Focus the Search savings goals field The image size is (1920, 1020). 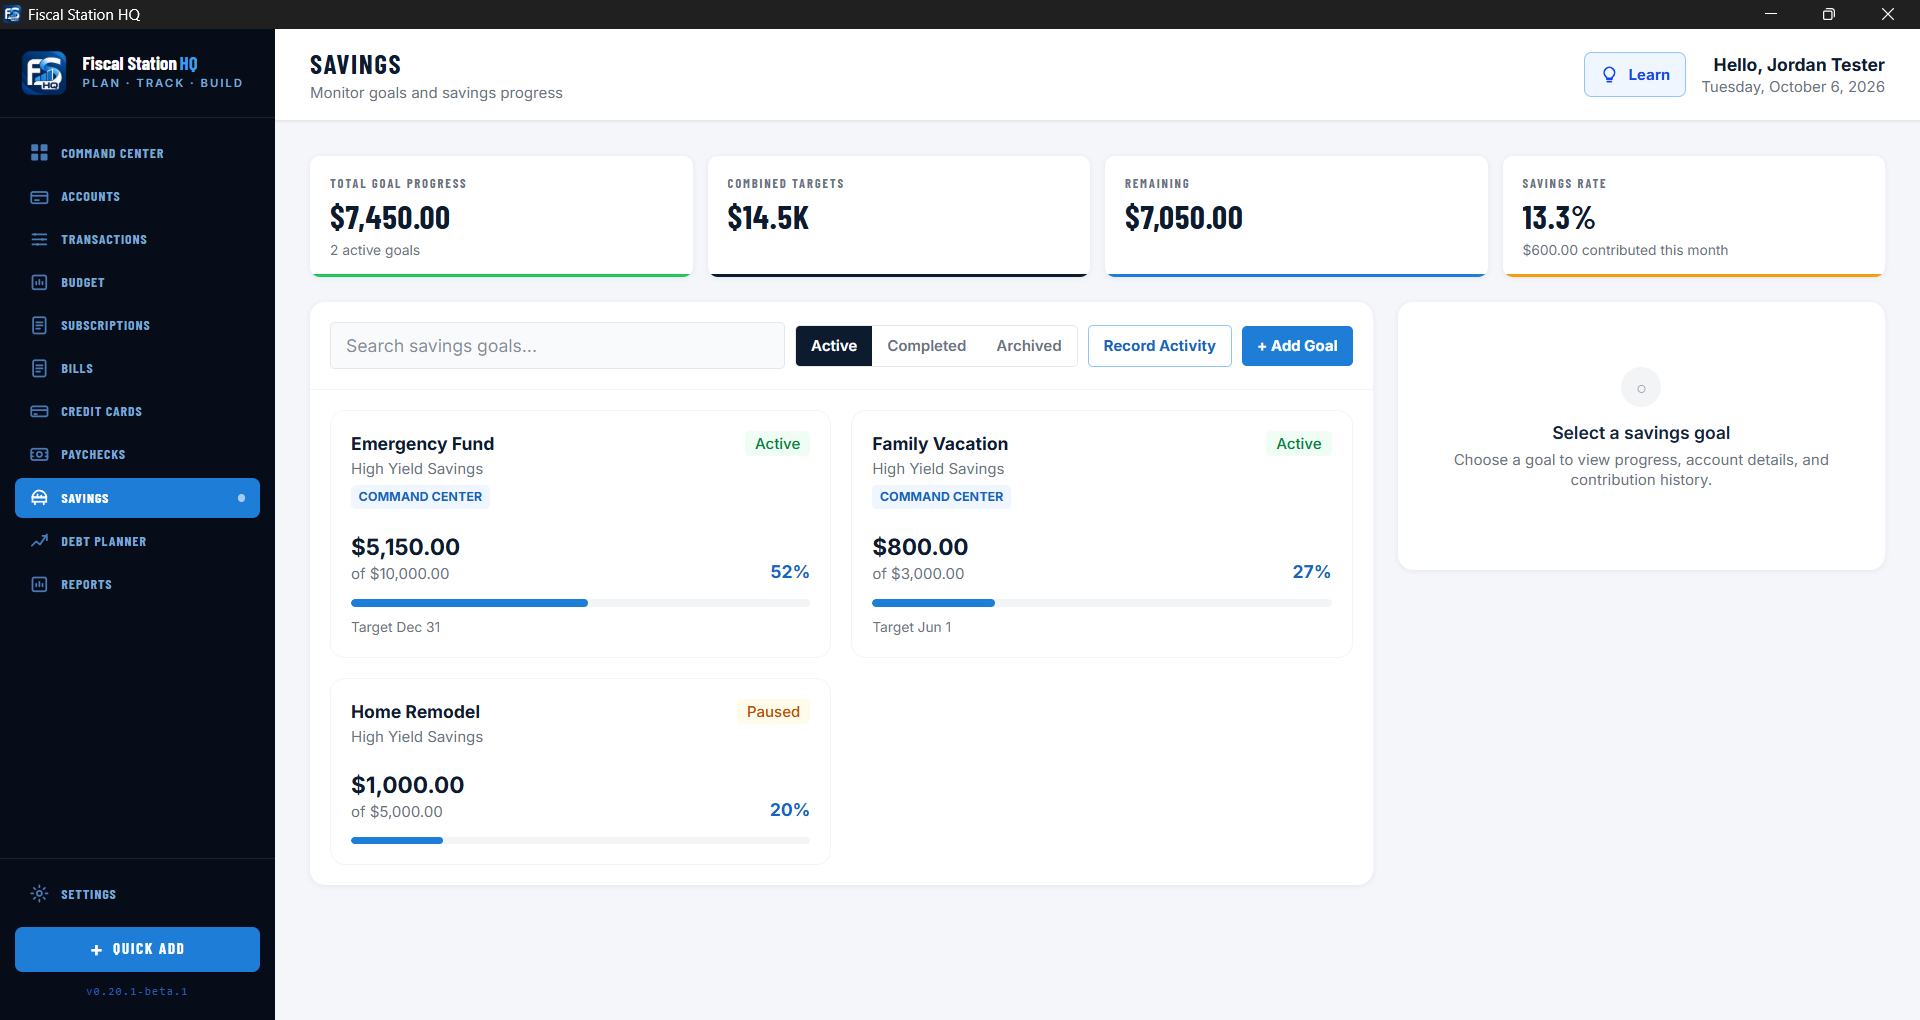[557, 346]
